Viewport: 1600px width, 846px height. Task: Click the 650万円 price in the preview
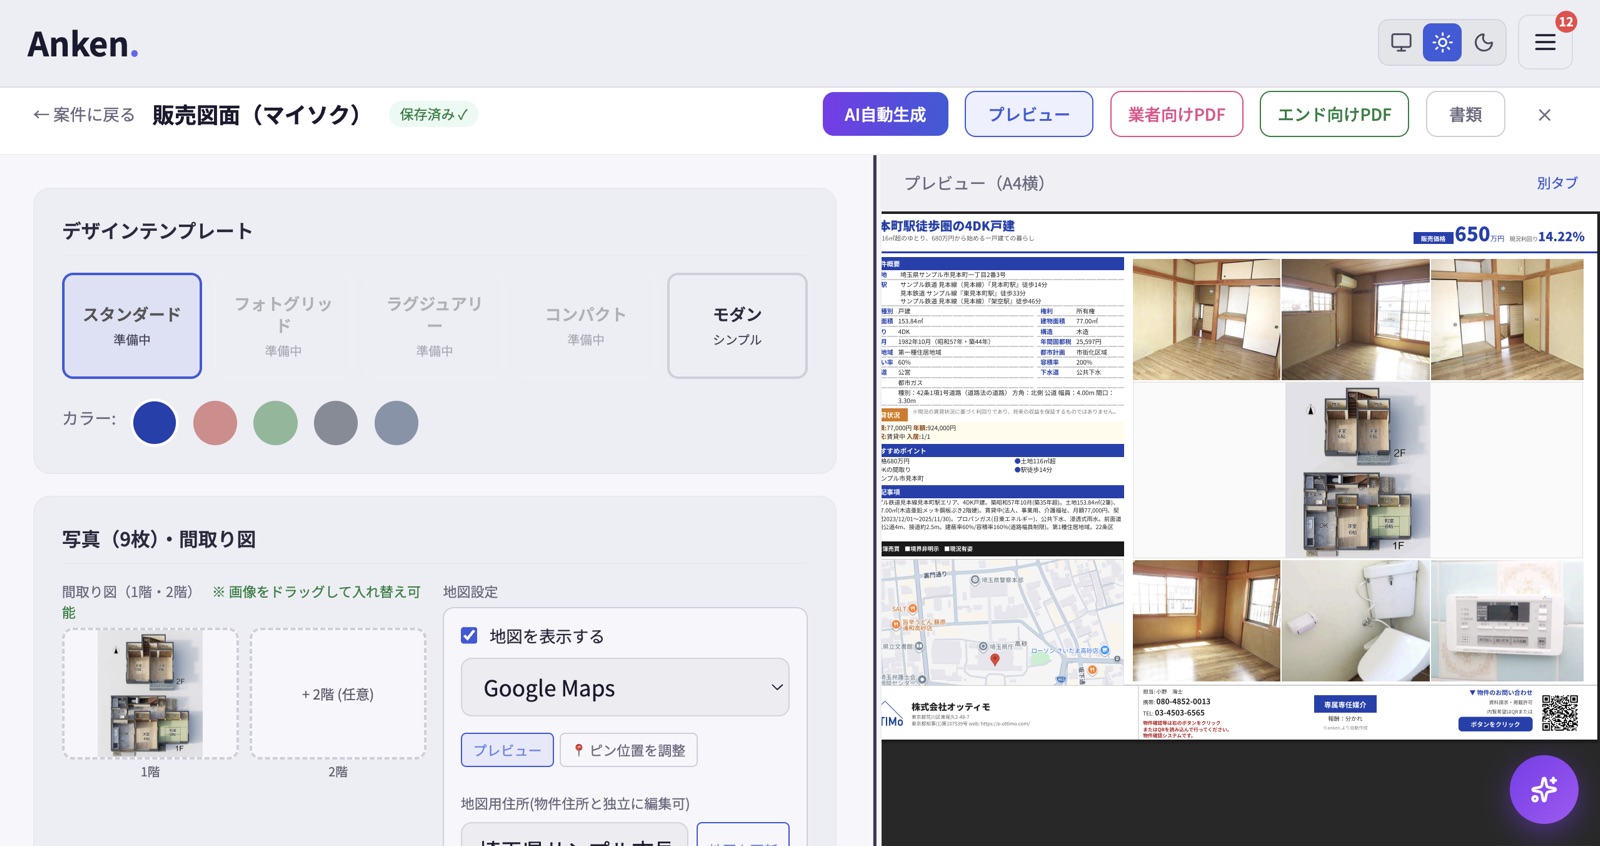(x=1479, y=235)
